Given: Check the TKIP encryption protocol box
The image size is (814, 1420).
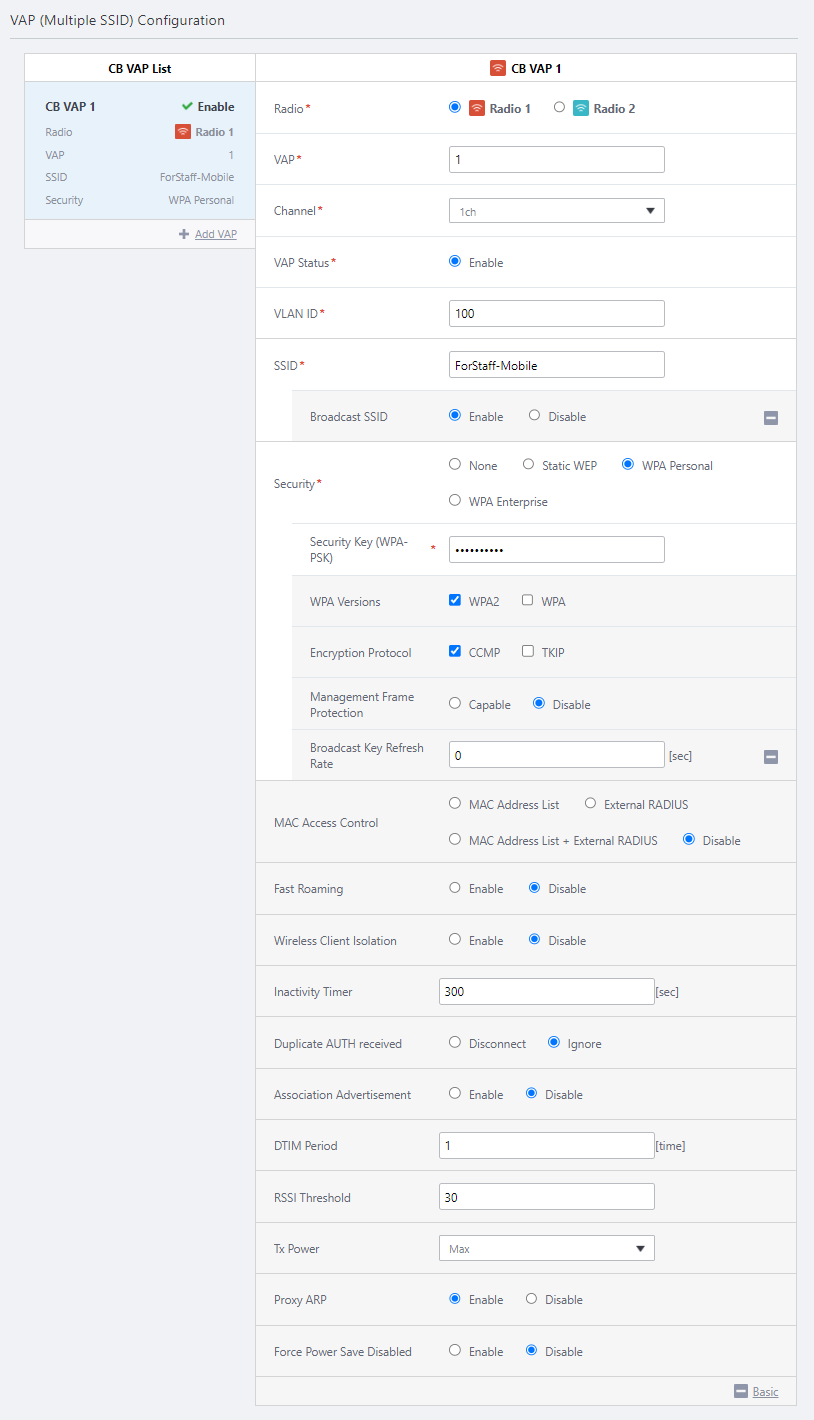Looking at the screenshot, I should pyautogui.click(x=527, y=651).
